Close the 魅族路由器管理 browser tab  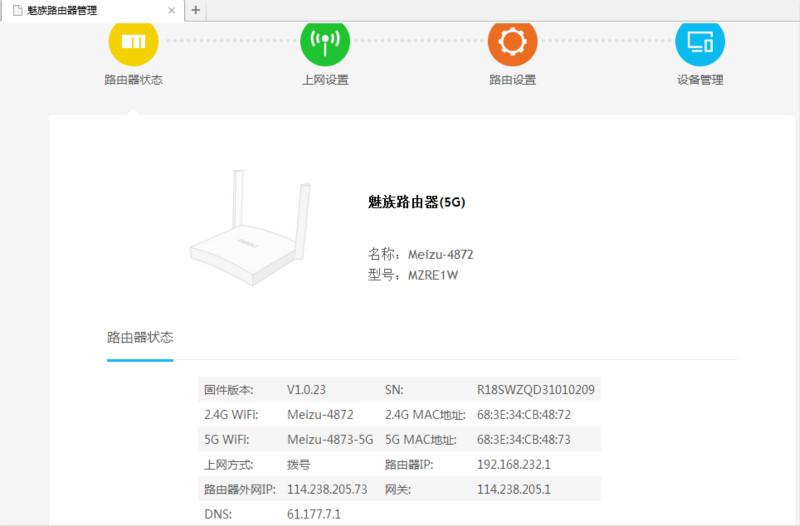coord(172,10)
